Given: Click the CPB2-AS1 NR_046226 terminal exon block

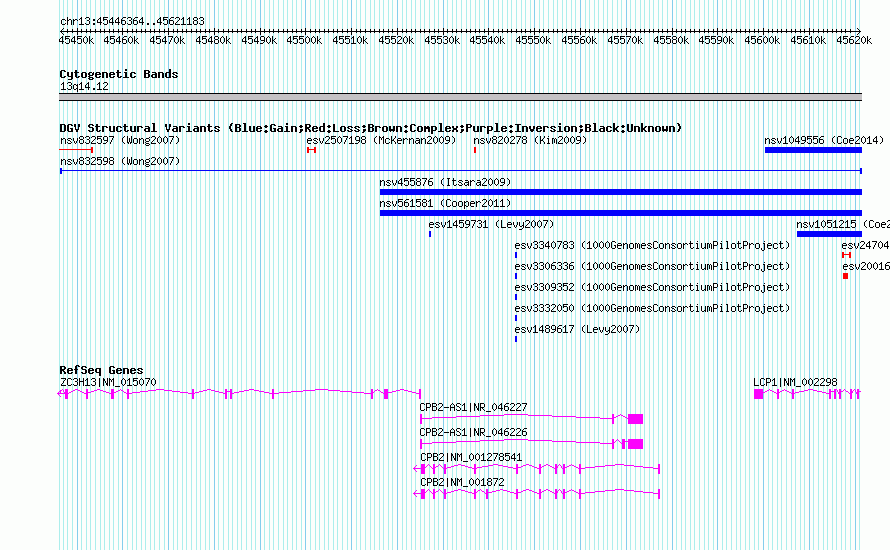Looking at the screenshot, I should pyautogui.click(x=636, y=444).
